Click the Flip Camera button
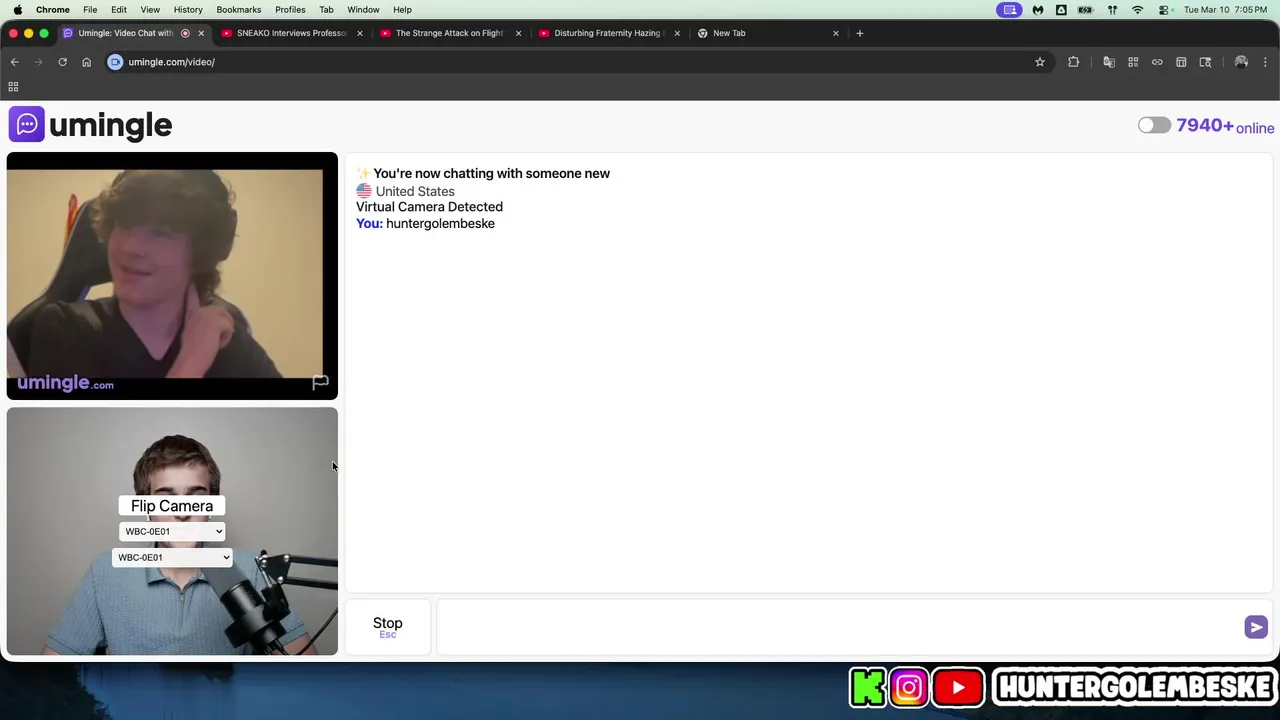 tap(172, 506)
